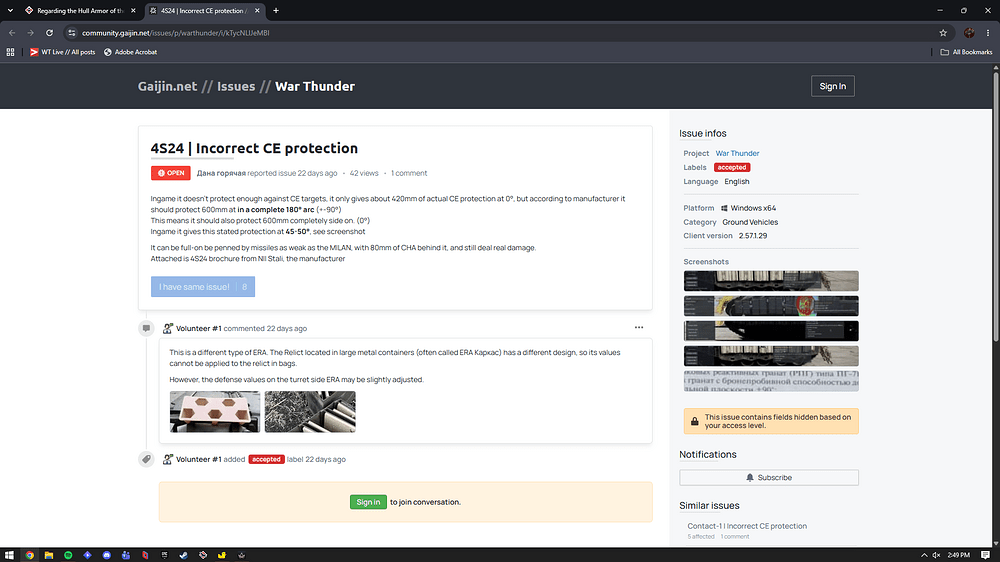Open the third screenshot thumbnail
The width and height of the screenshot is (1000, 562).
coord(771,330)
